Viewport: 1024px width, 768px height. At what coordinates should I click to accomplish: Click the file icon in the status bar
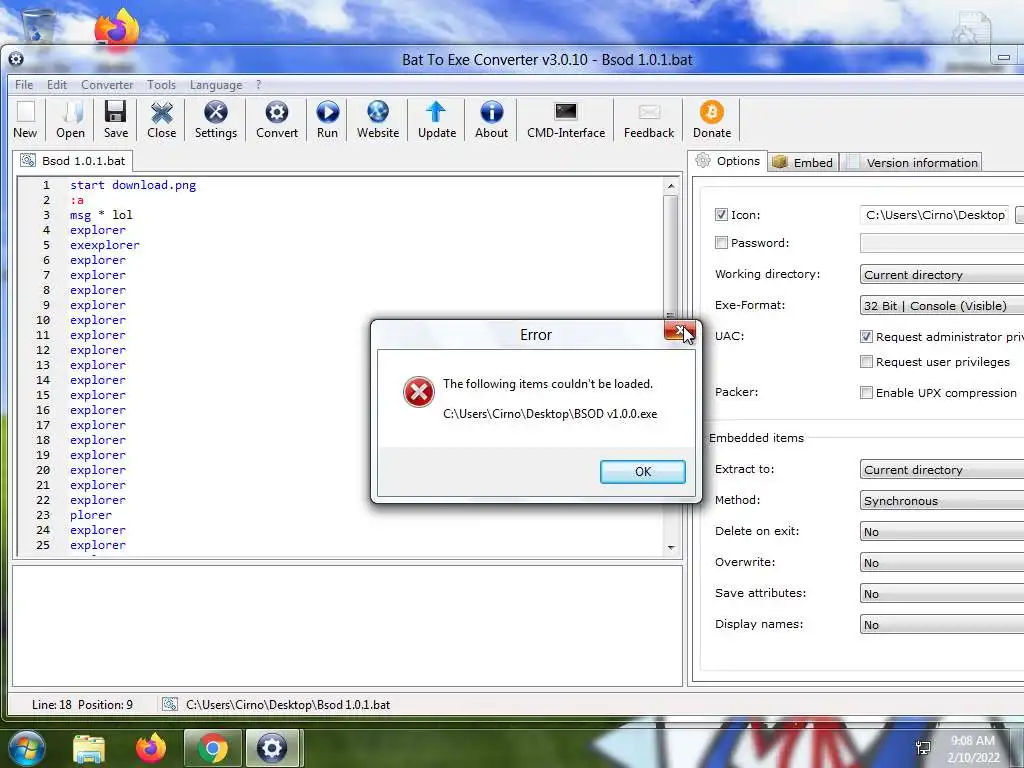coord(170,704)
